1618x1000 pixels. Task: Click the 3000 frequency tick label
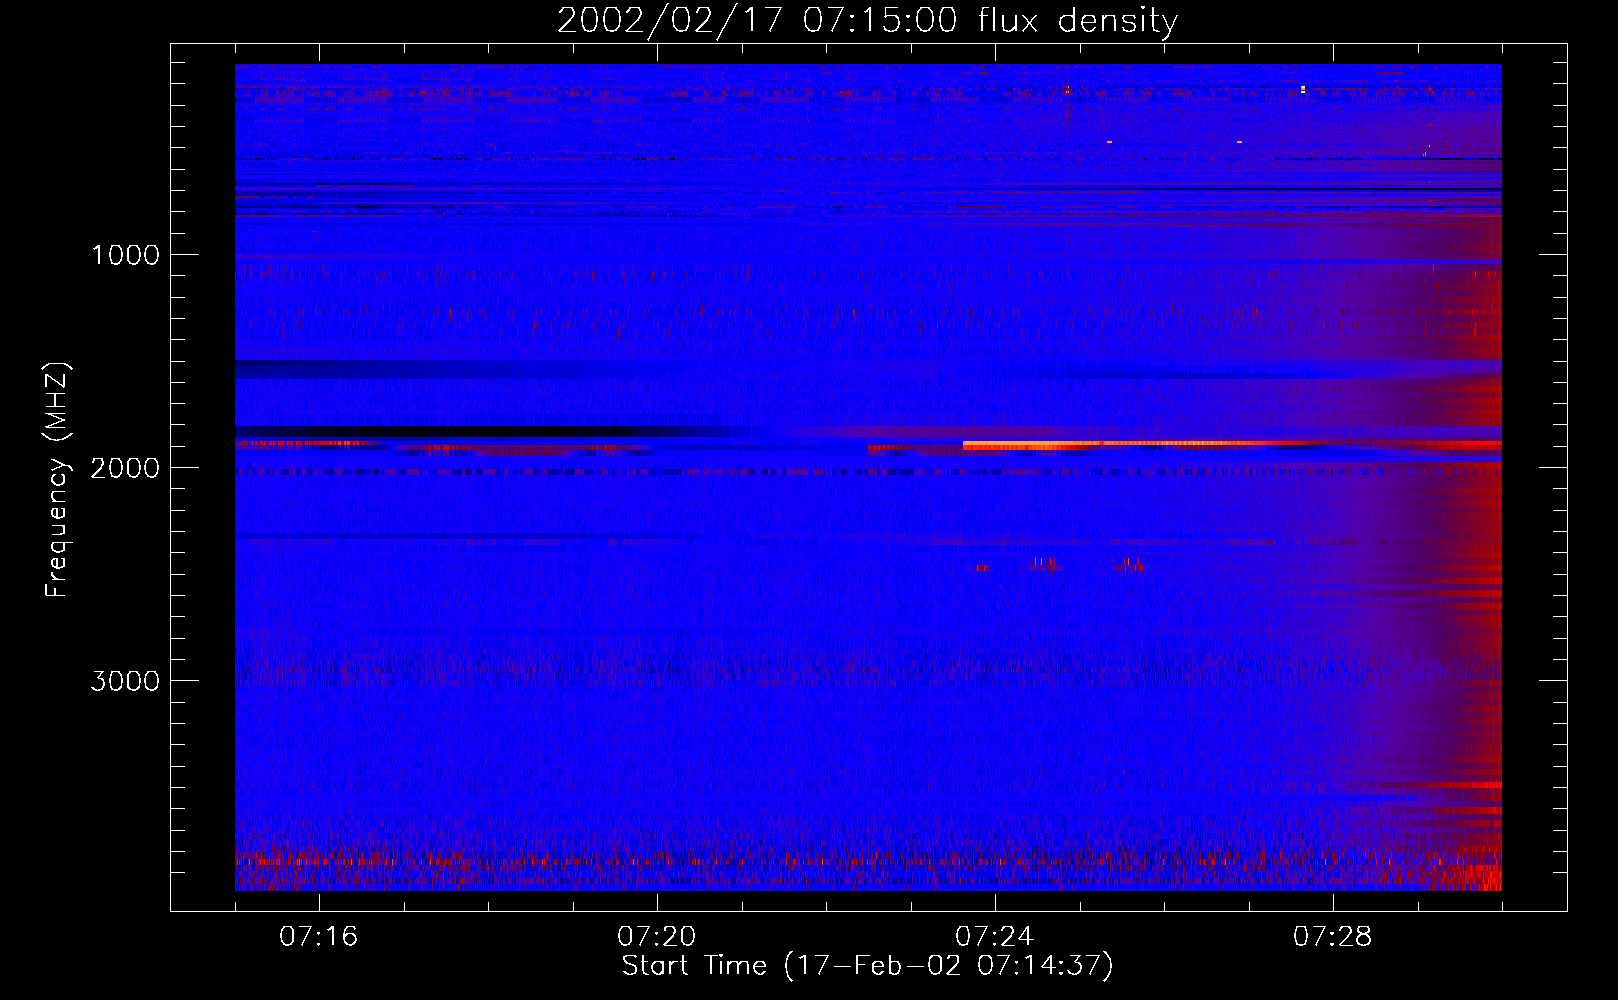pyautogui.click(x=125, y=681)
